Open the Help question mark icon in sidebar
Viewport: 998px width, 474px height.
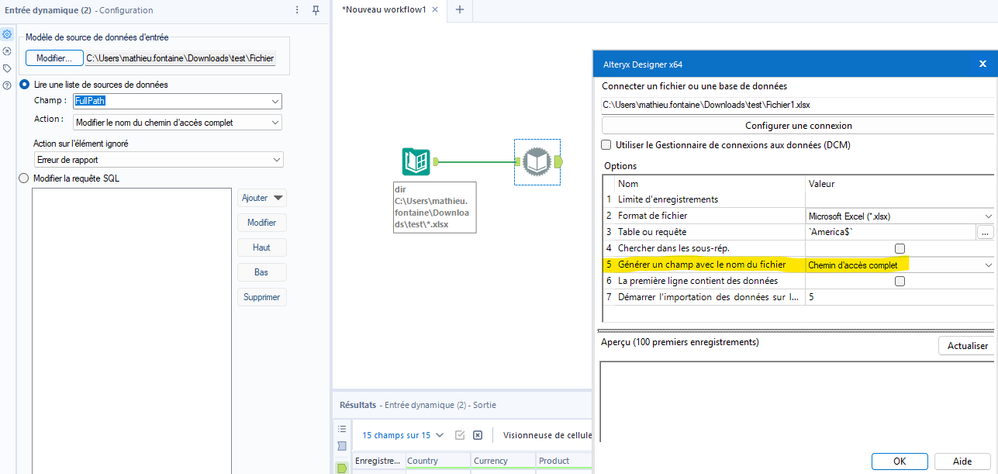(x=8, y=85)
